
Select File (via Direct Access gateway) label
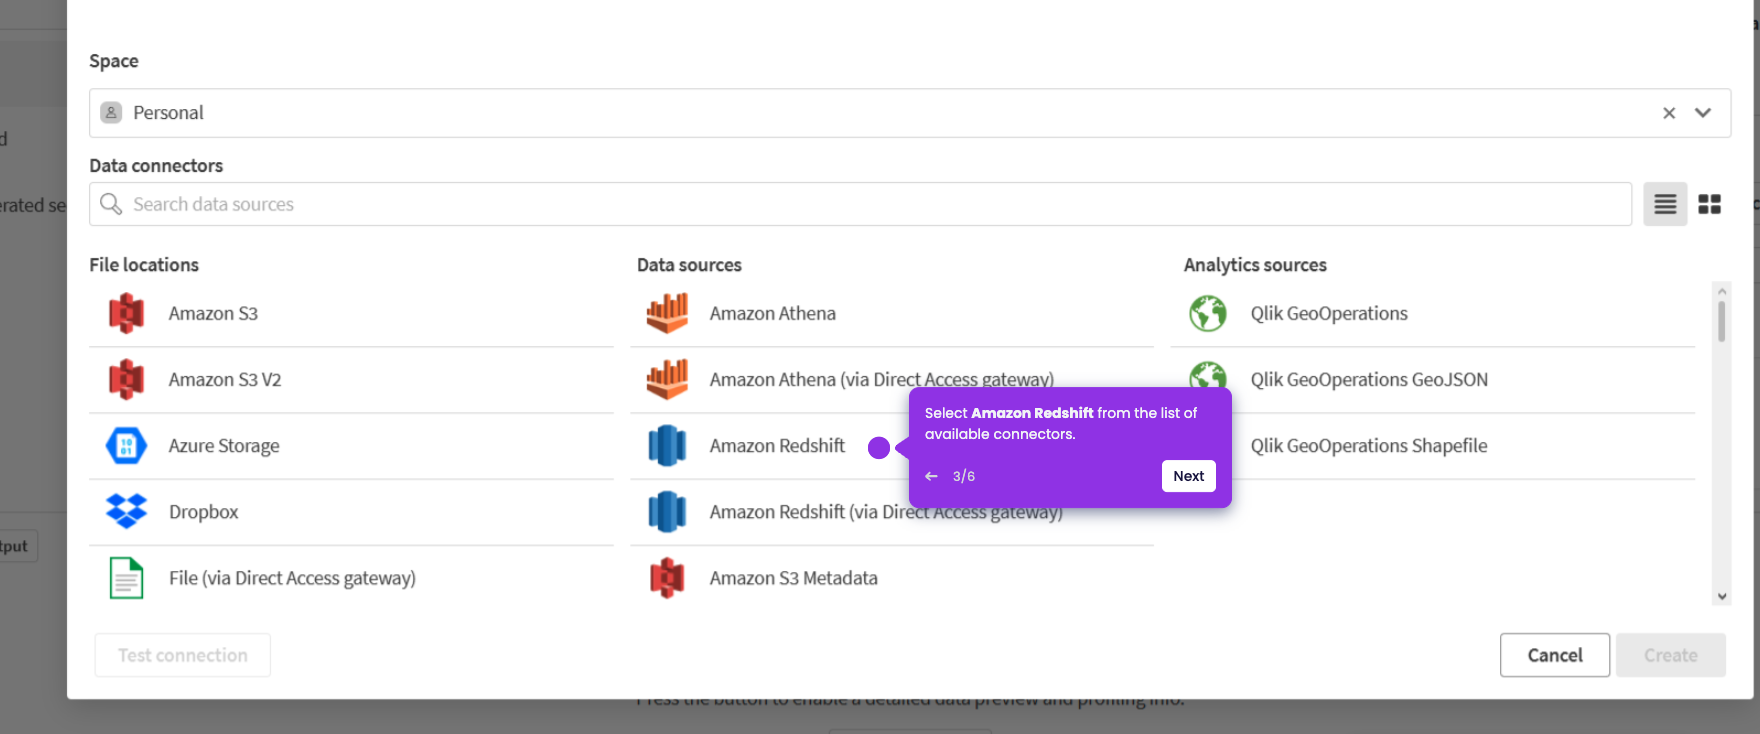[292, 578]
